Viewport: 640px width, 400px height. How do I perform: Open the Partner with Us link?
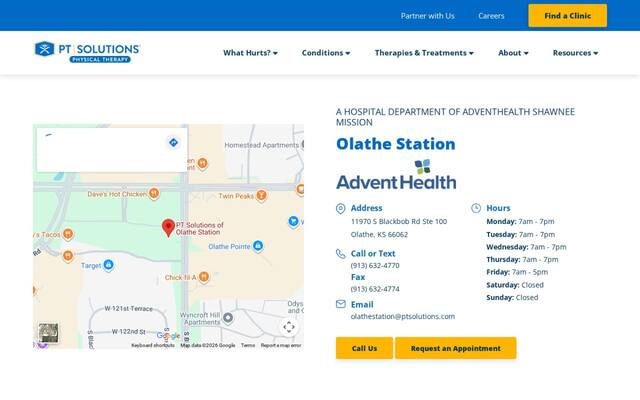[427, 16]
